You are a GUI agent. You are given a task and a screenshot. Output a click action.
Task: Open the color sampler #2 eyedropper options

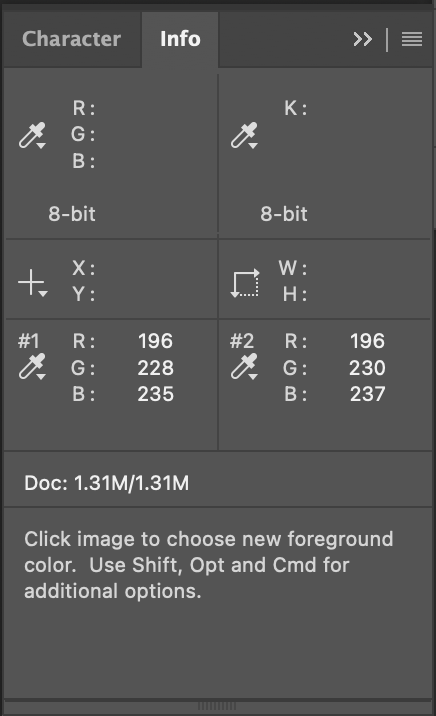point(244,366)
